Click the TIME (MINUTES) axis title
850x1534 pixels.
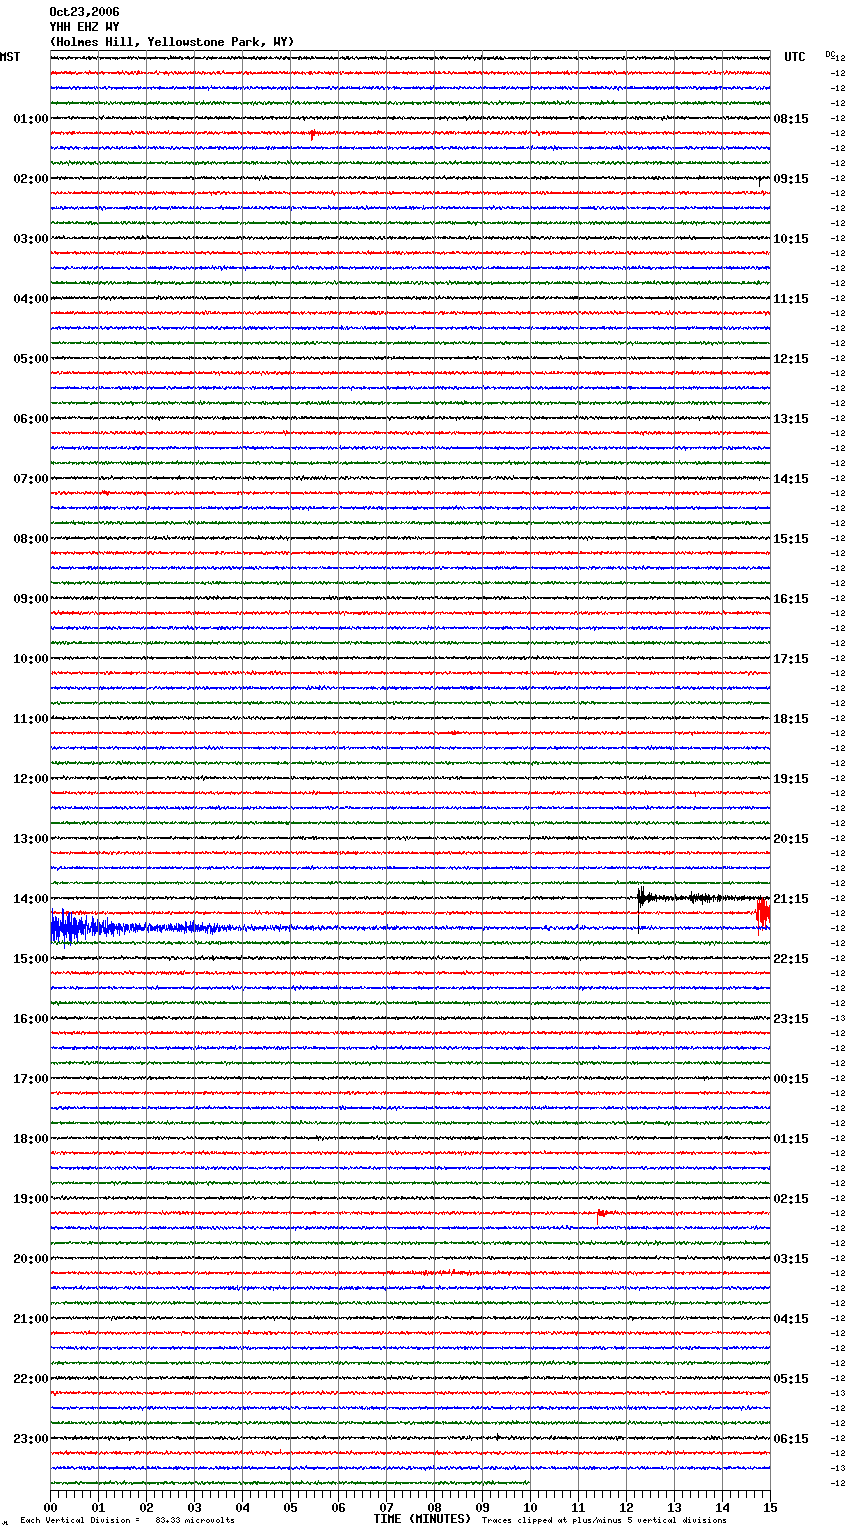coord(422,1519)
